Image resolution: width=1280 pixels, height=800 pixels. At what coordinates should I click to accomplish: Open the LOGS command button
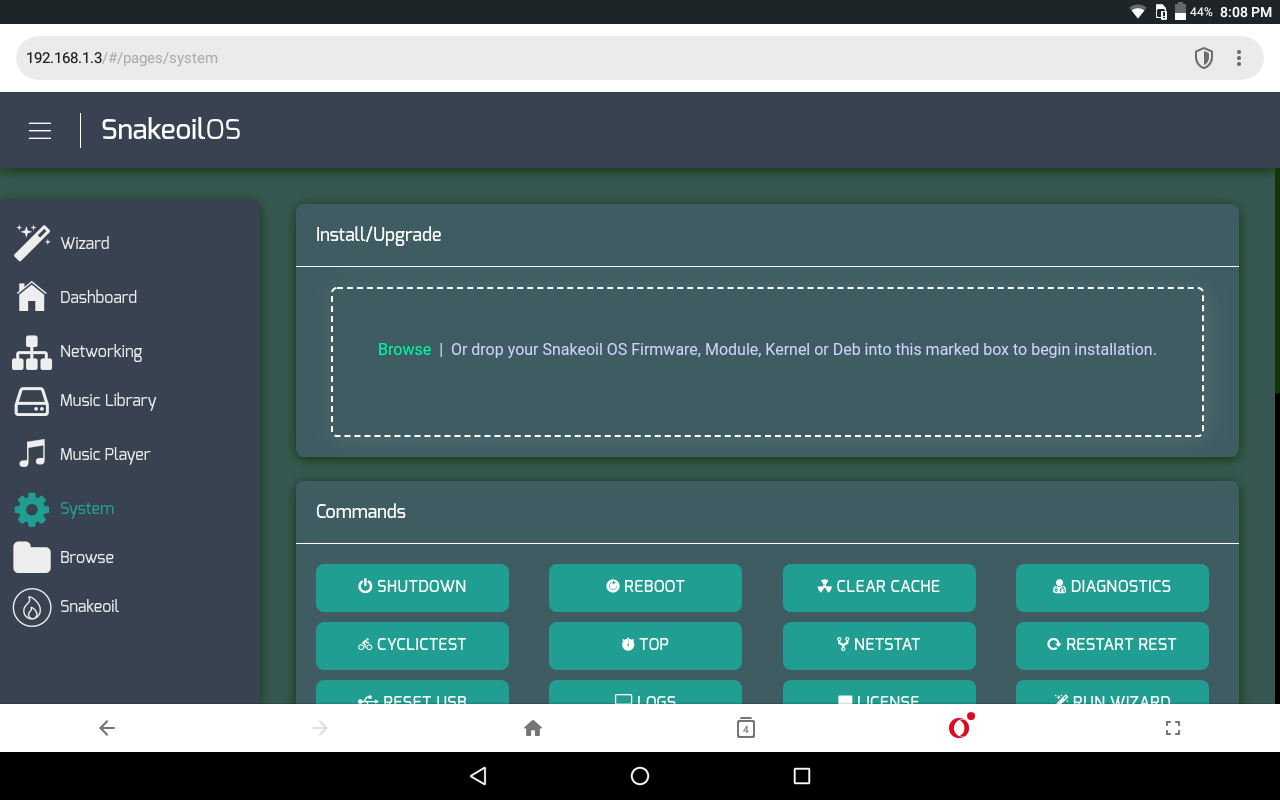tap(645, 693)
